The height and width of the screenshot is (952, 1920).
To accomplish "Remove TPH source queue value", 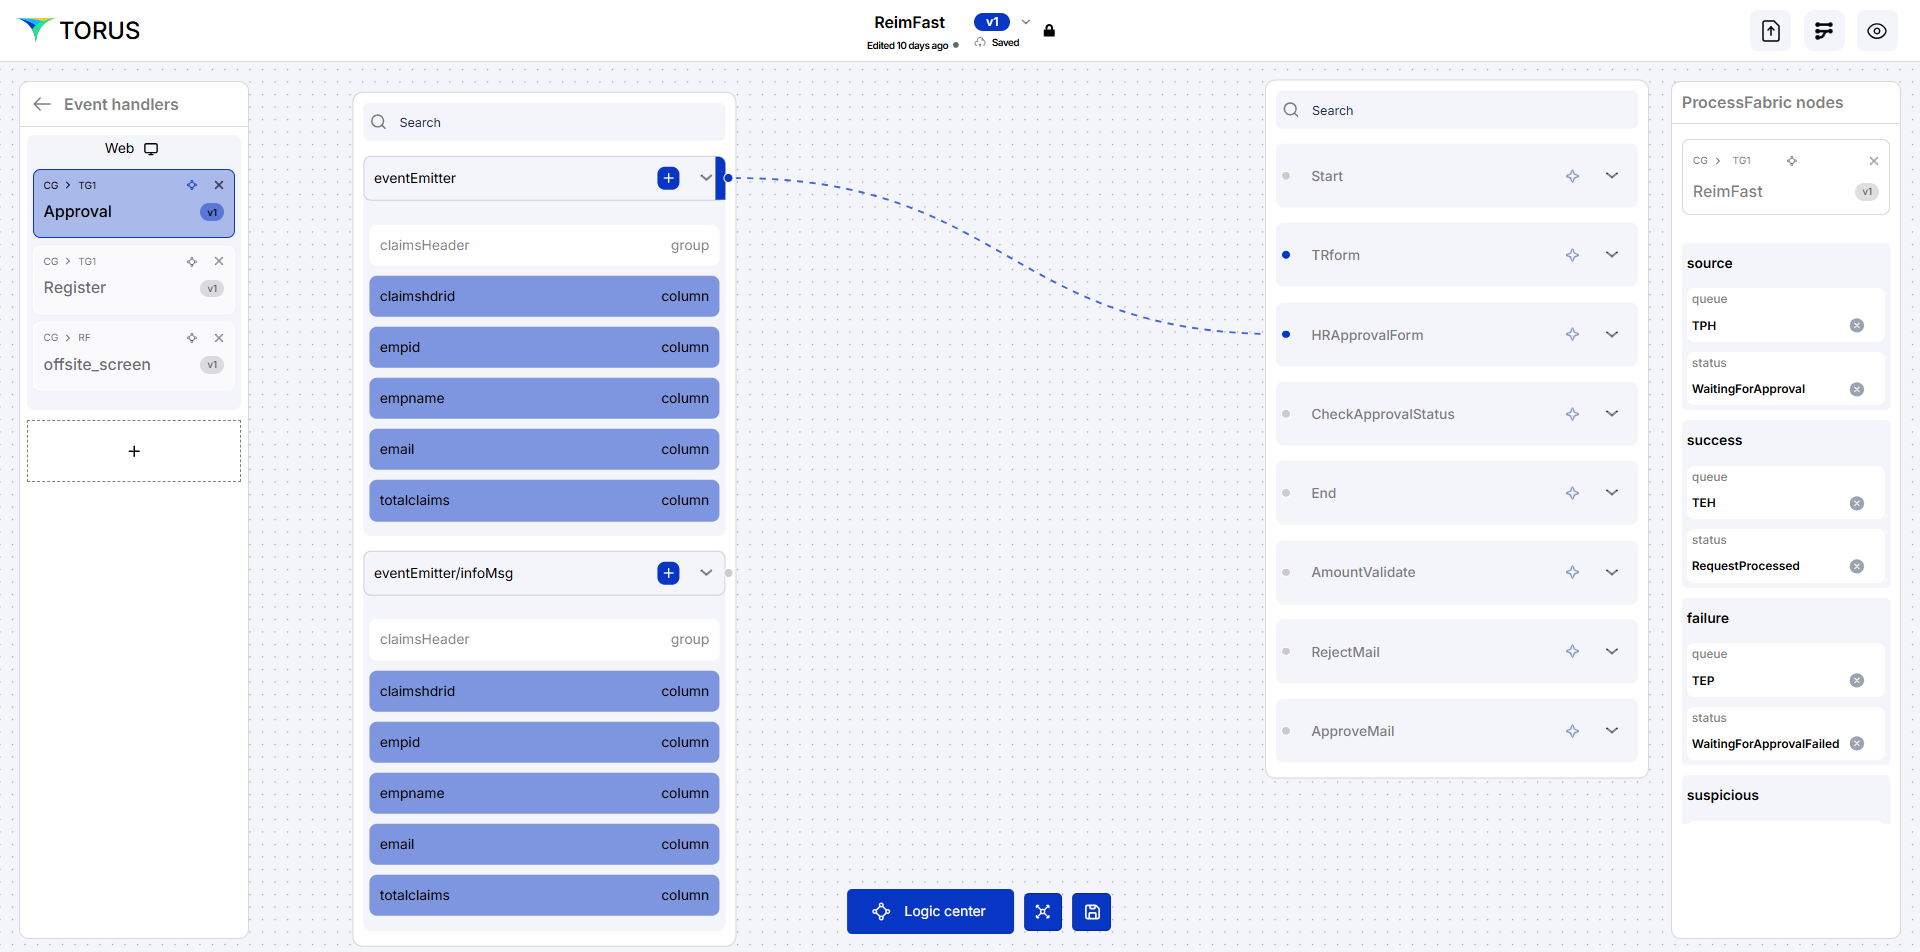I will (1856, 326).
